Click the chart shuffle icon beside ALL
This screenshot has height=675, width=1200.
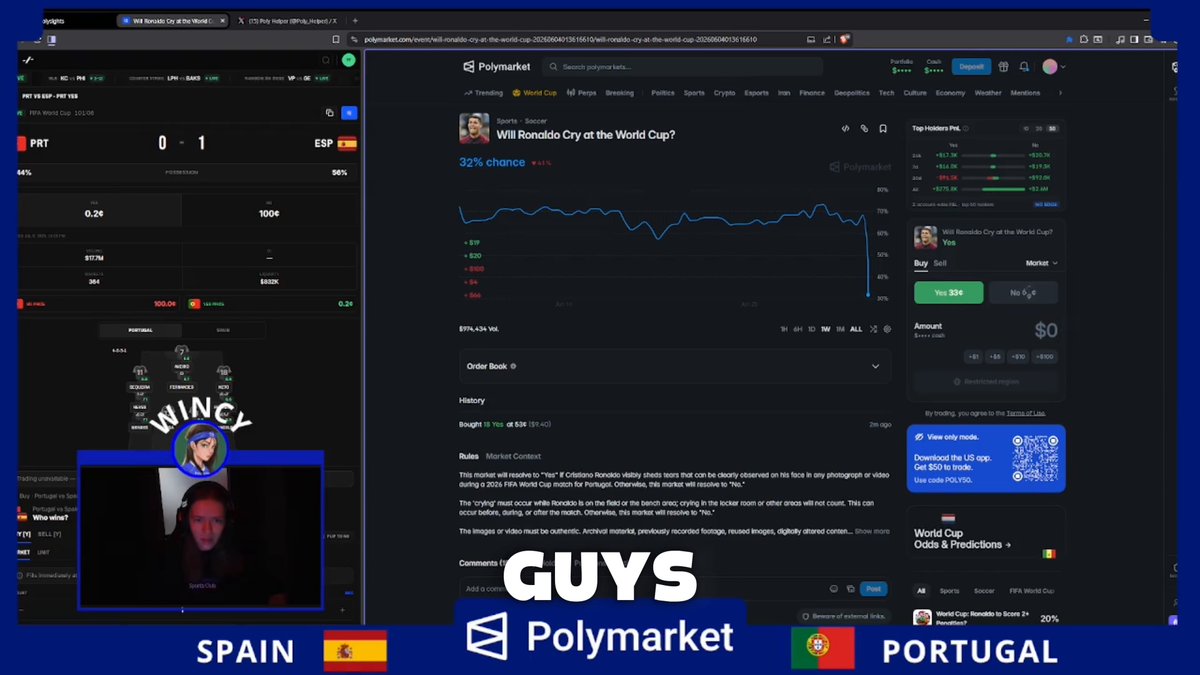pyautogui.click(x=873, y=329)
